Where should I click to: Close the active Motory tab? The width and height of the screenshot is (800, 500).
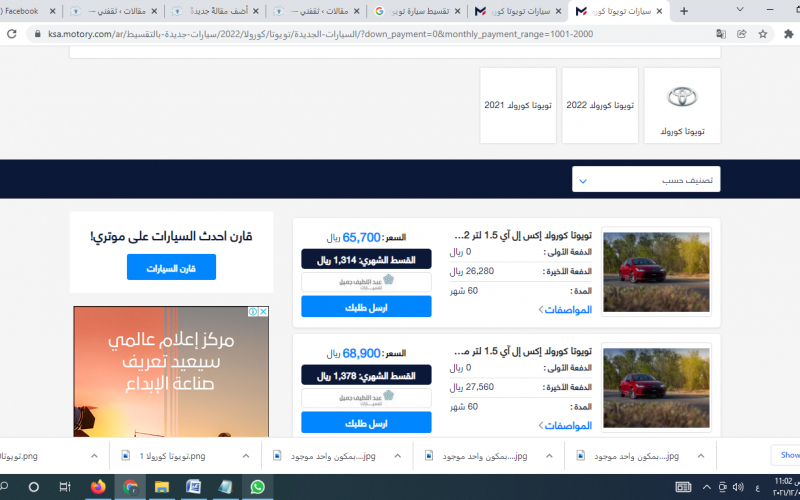659,11
